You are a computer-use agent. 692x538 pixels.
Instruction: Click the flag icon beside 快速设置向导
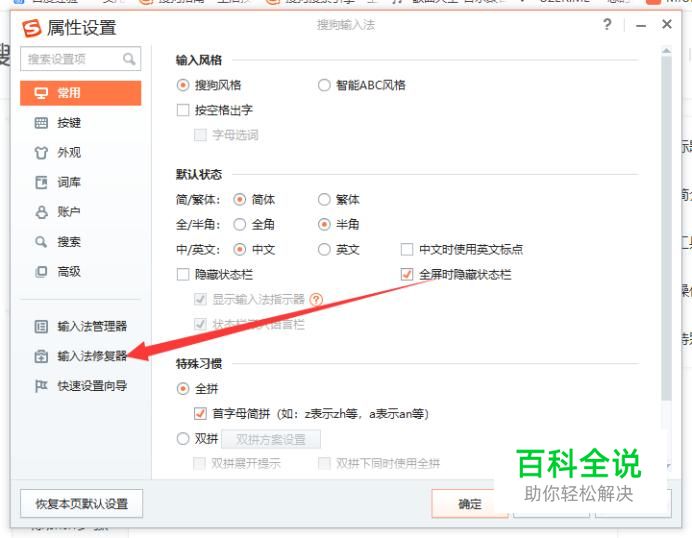point(41,386)
